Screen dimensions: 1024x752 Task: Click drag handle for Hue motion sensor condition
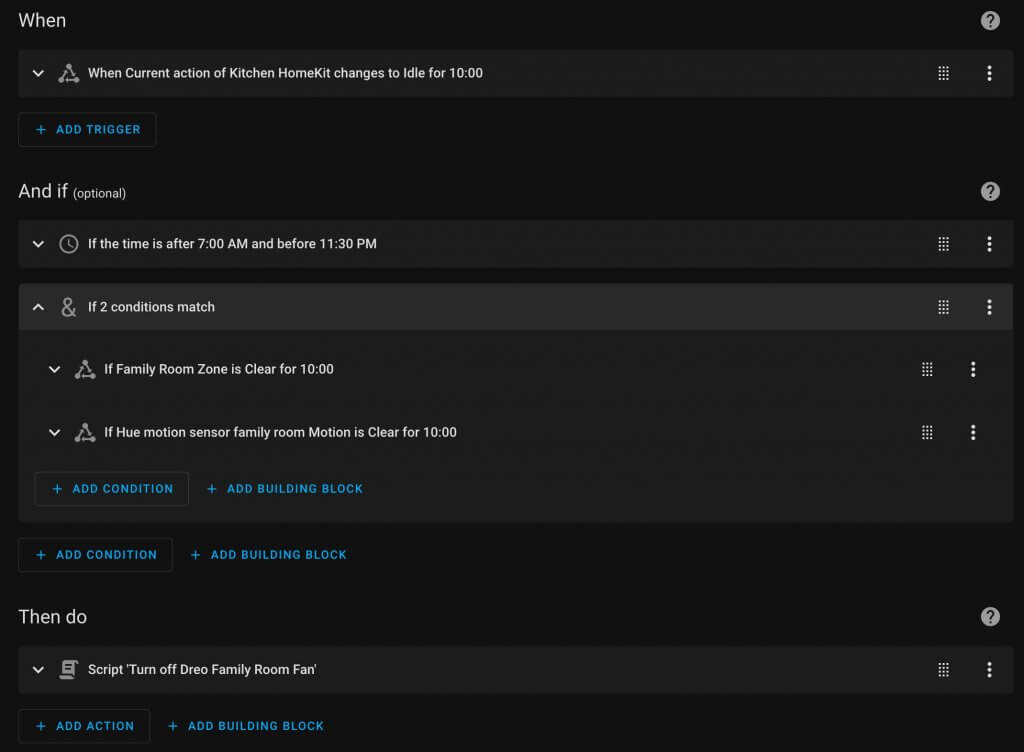pyautogui.click(x=927, y=432)
